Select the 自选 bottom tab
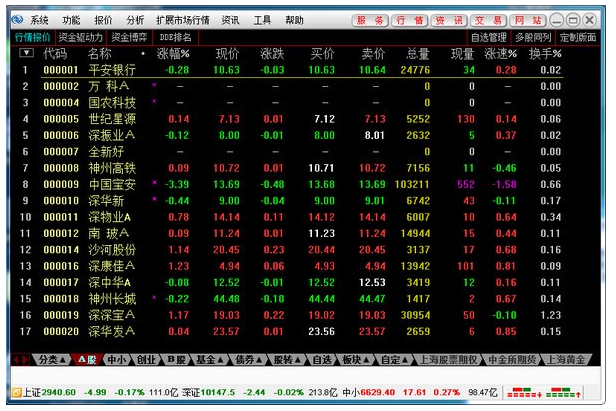616x411 pixels. click(322, 360)
